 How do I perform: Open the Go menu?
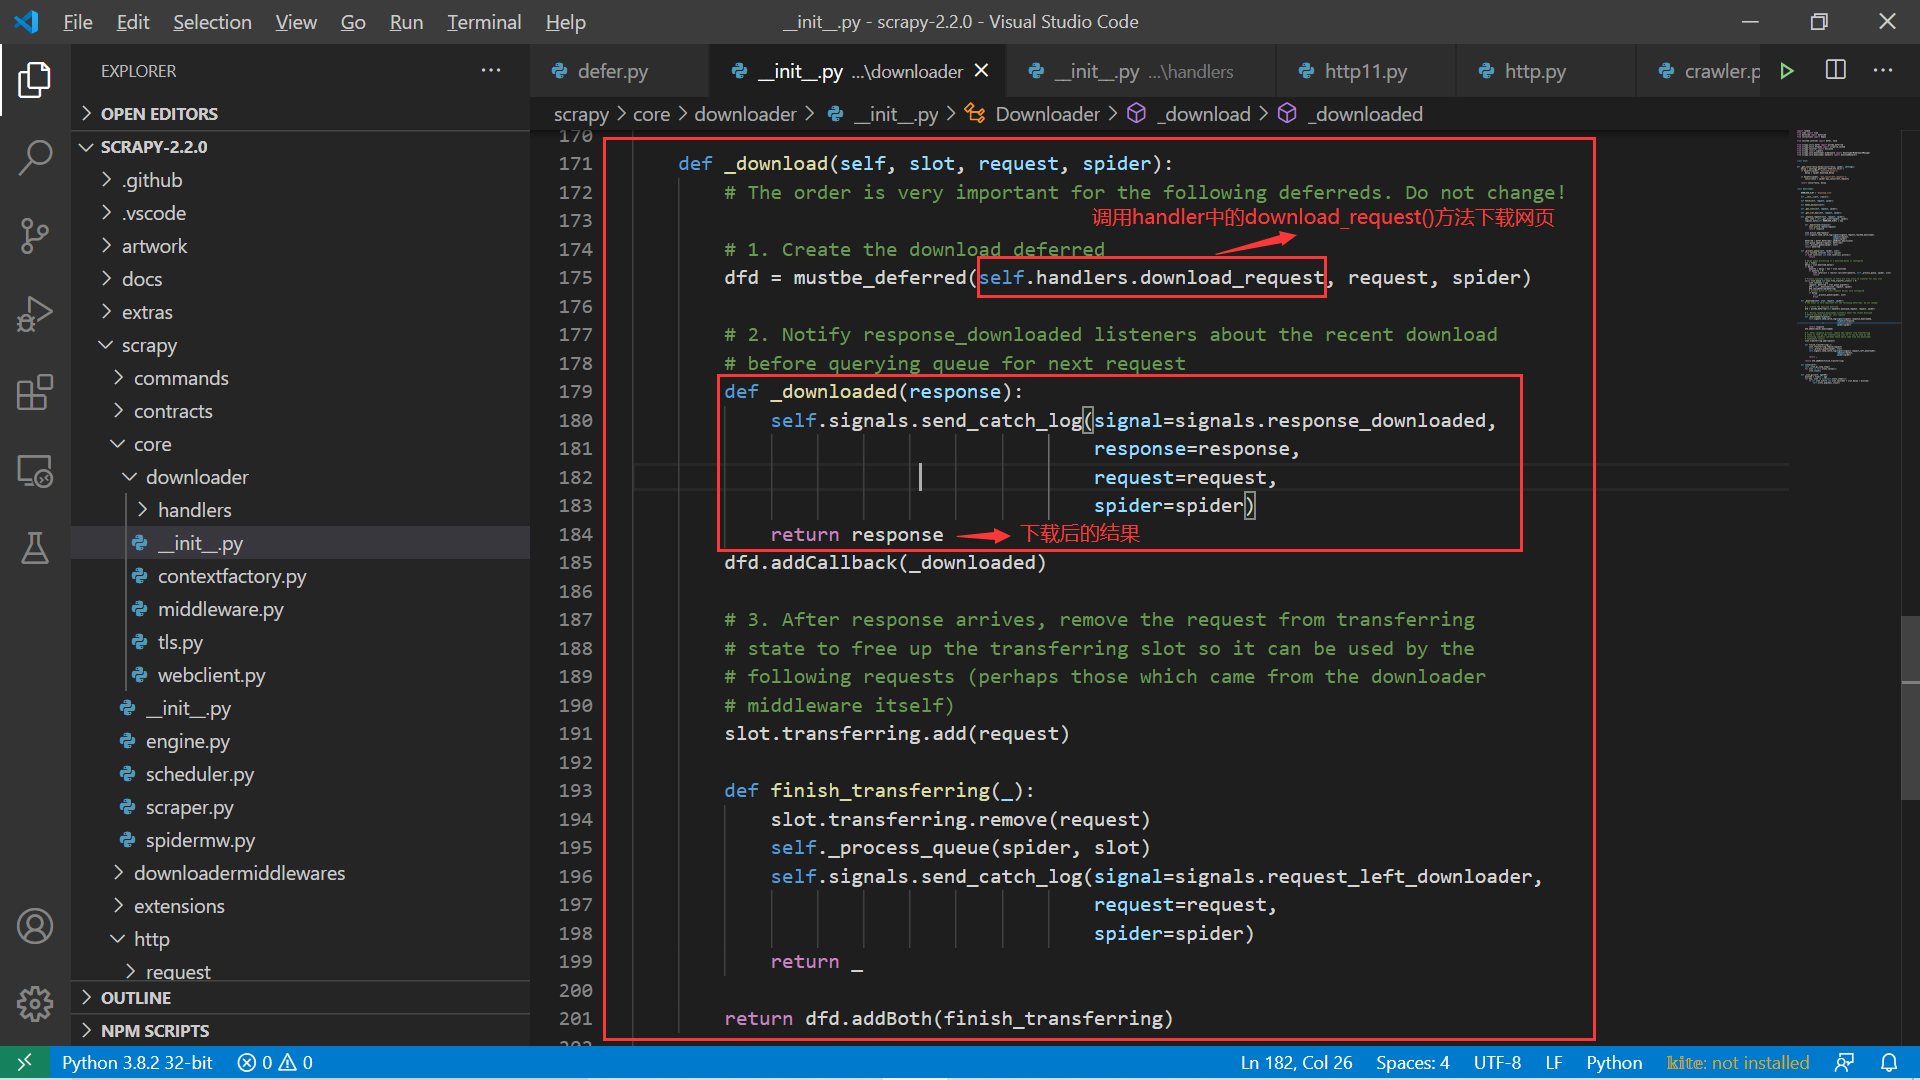[x=353, y=22]
